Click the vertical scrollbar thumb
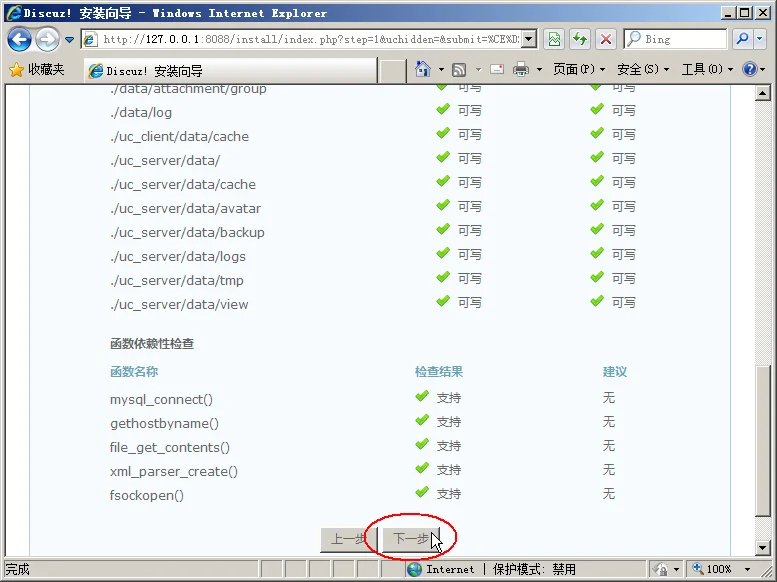Viewport: 777px width, 582px height. pyautogui.click(x=763, y=441)
